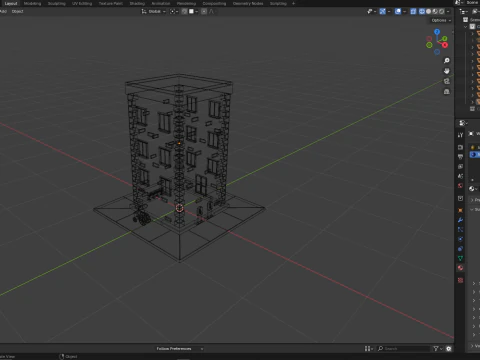The height and width of the screenshot is (360, 480).
Task: Open the Object properties tab
Action: pyautogui.click(x=460, y=210)
